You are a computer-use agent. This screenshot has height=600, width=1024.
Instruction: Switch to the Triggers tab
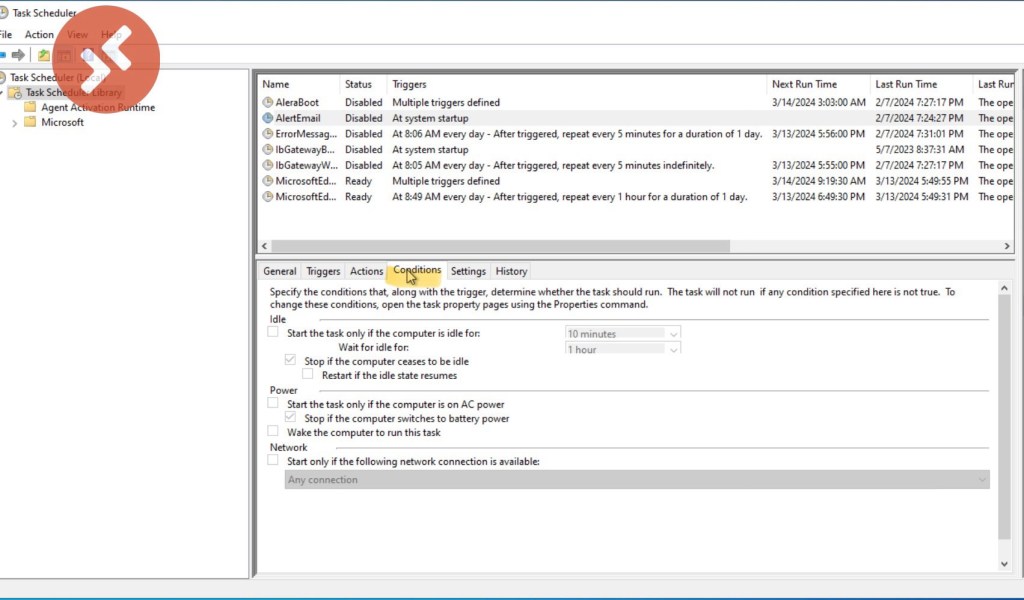323,271
